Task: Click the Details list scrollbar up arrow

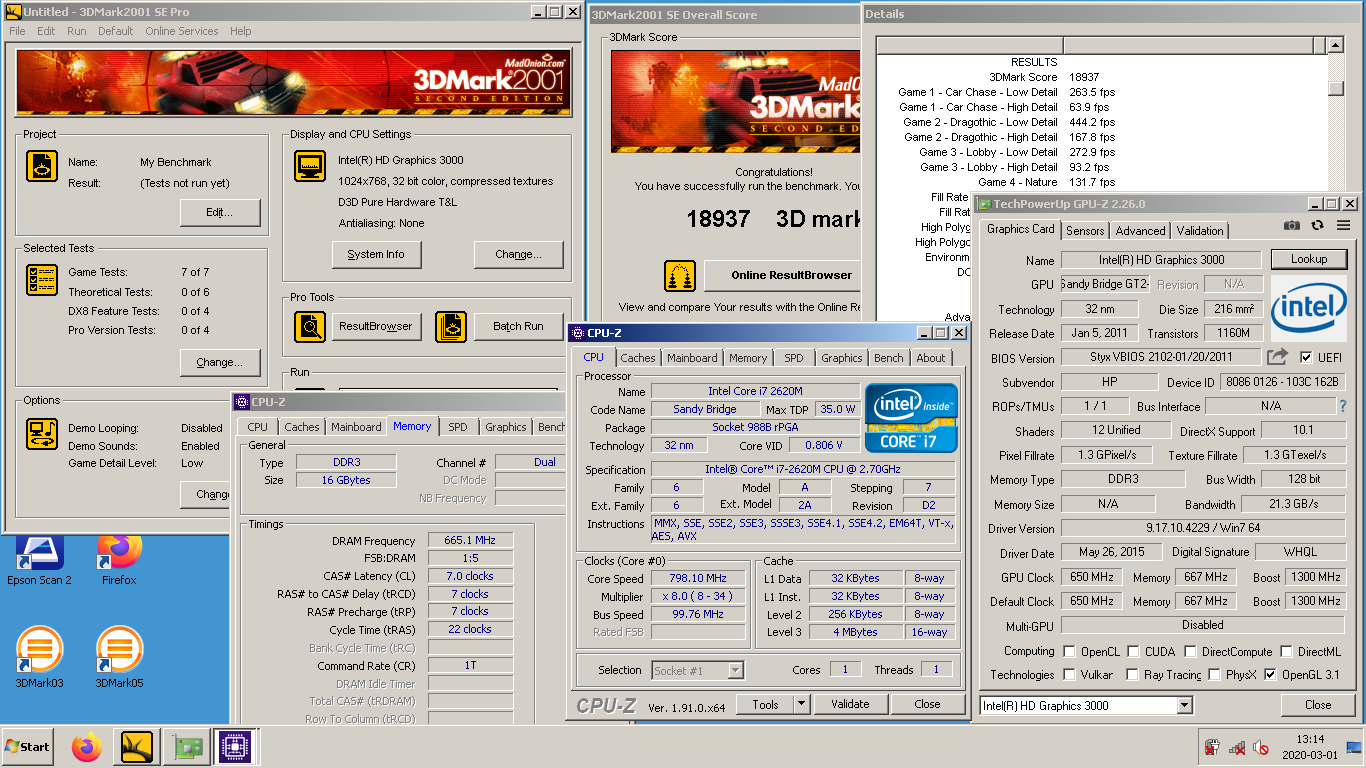Action: click(x=1335, y=45)
